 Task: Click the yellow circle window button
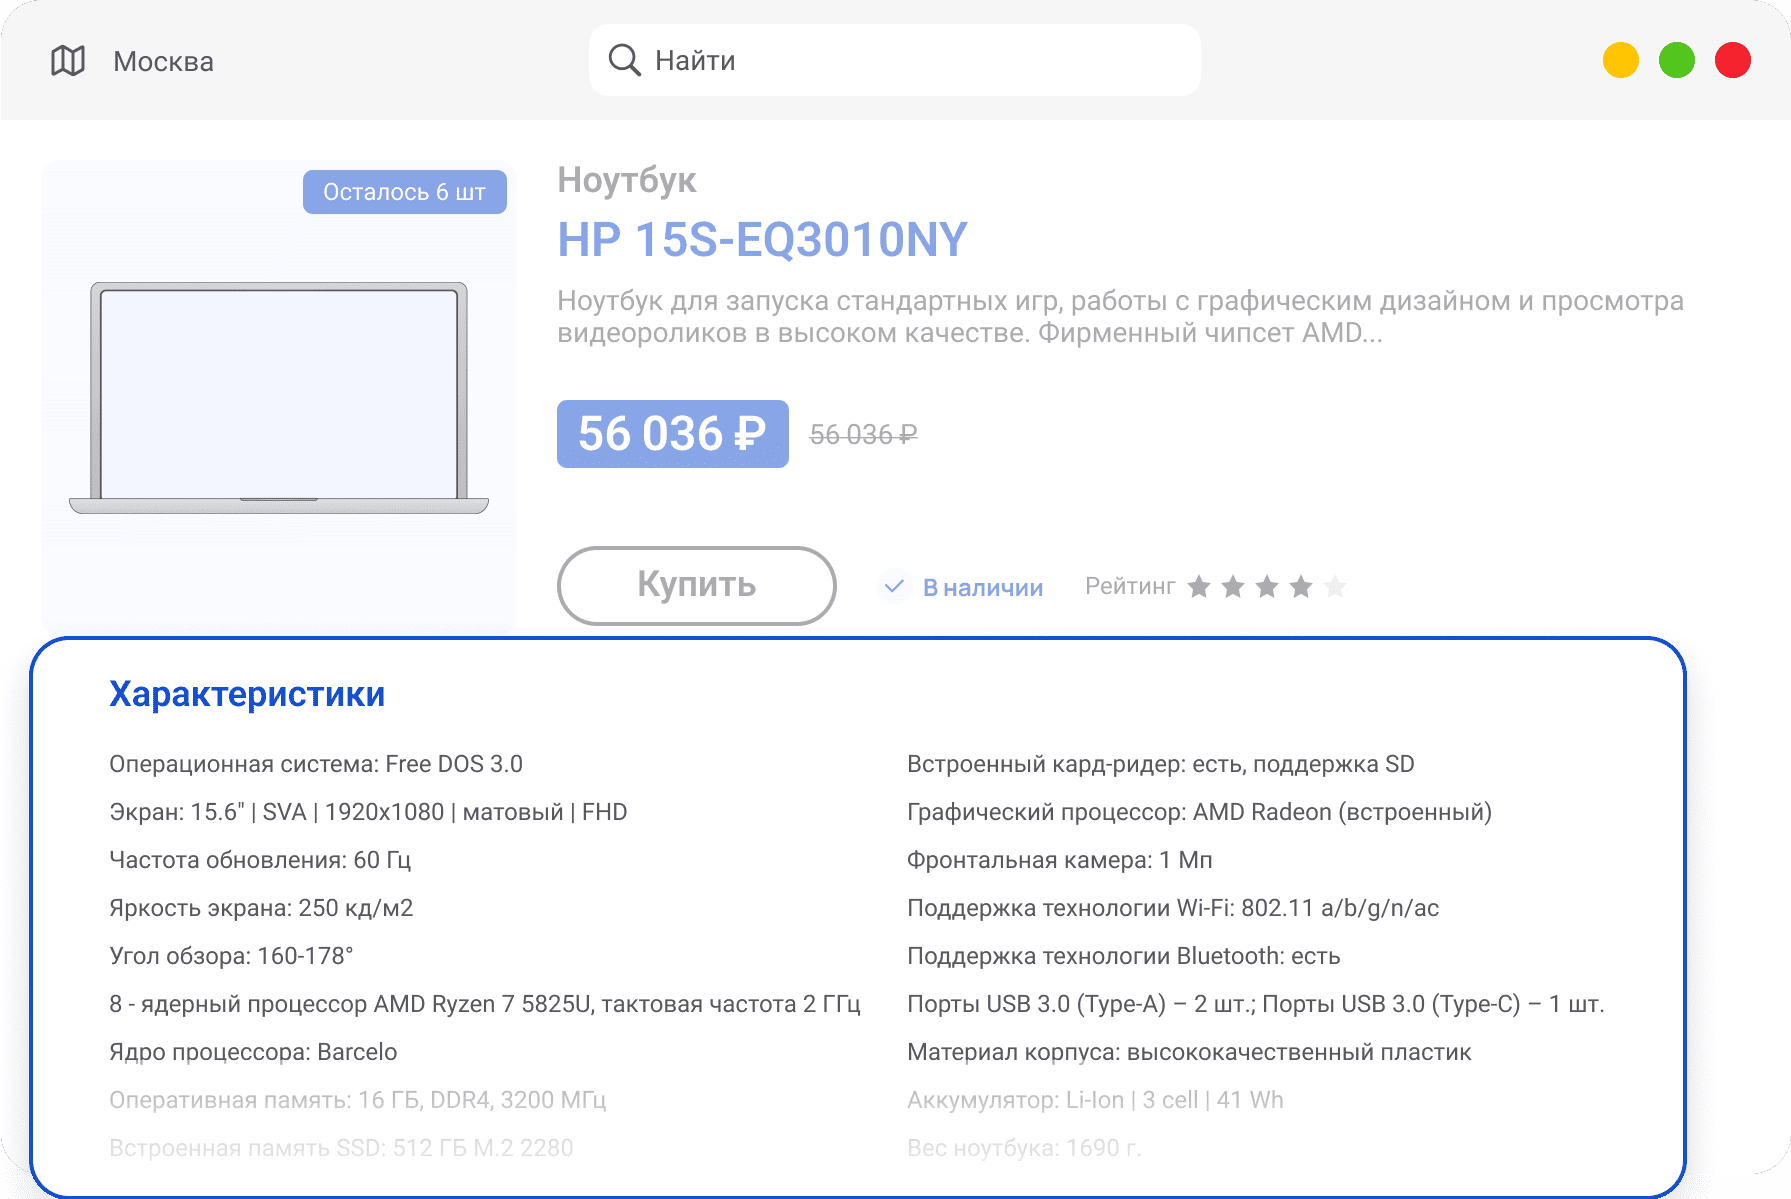(1620, 60)
